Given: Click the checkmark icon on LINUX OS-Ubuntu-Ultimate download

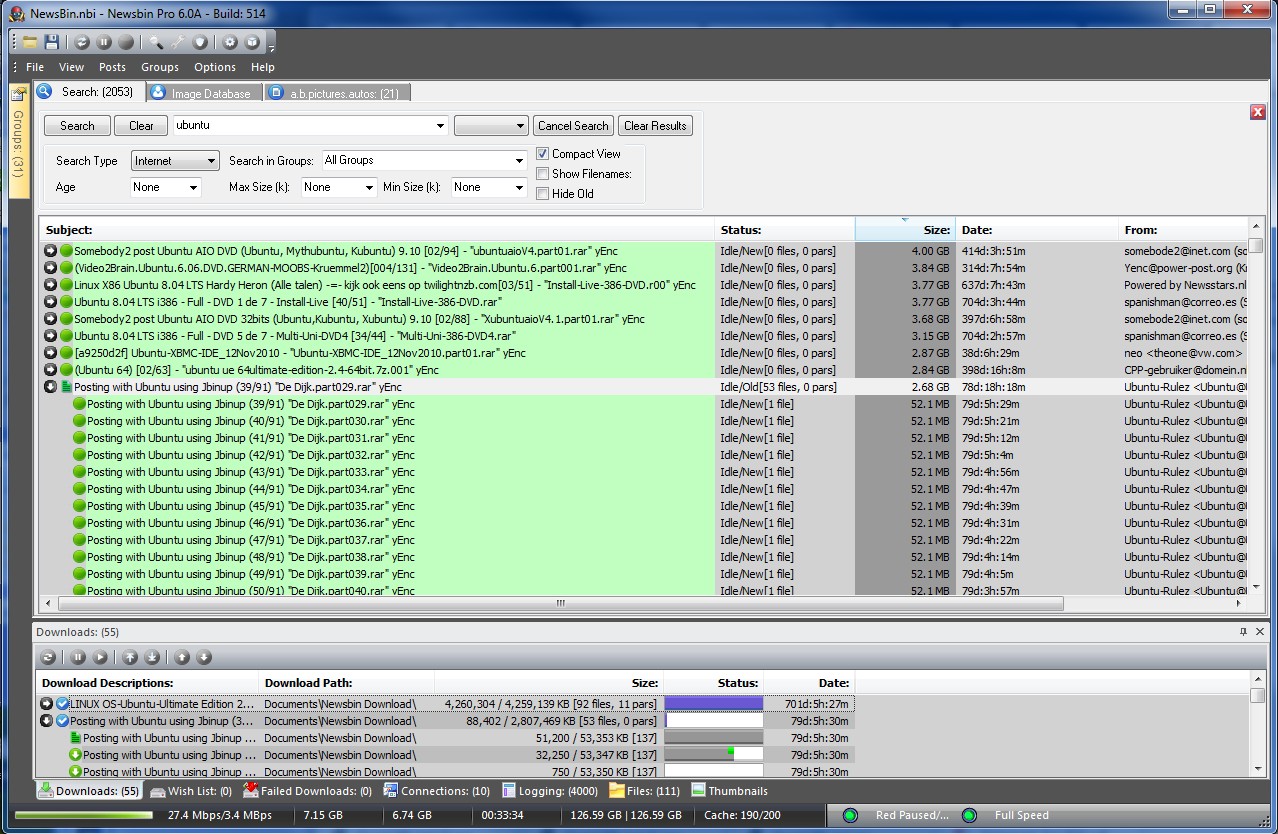Looking at the screenshot, I should [62, 703].
